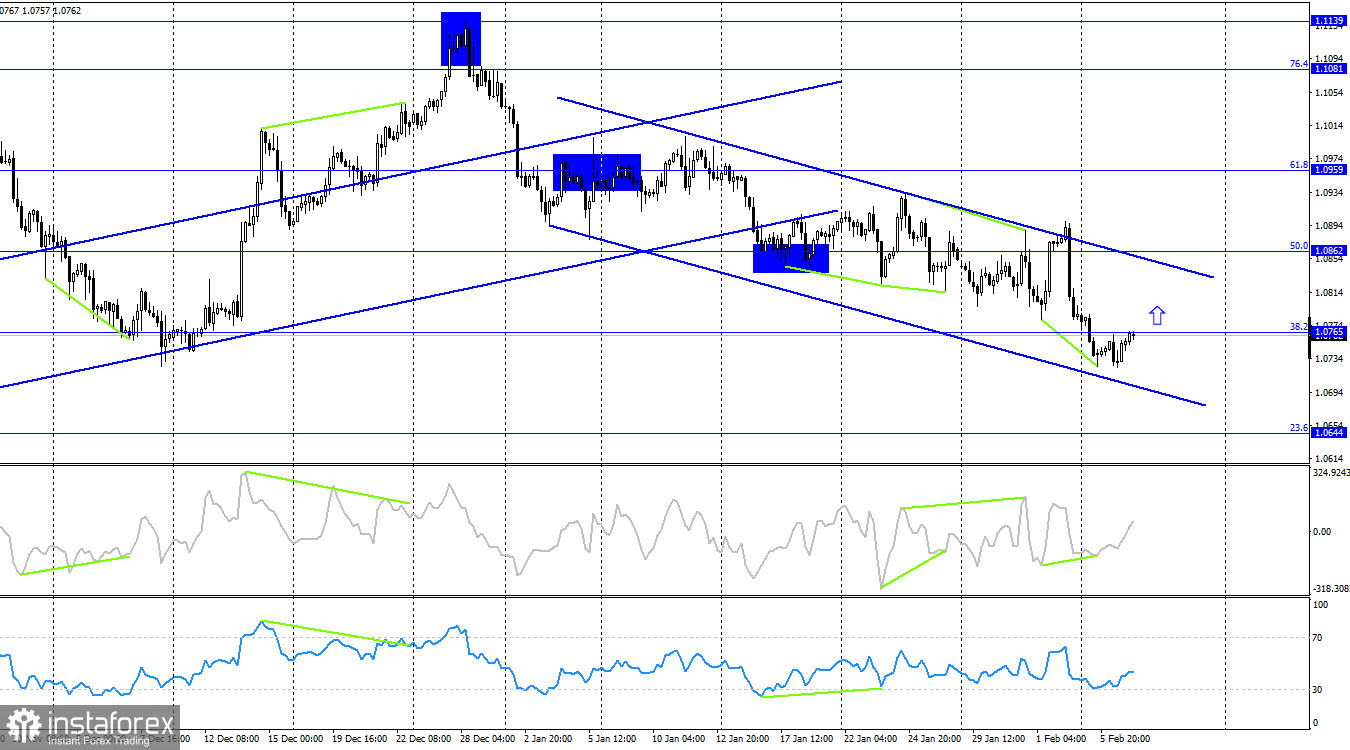Click the 1.0934 price axis value
The width and height of the screenshot is (1350, 750).
[1329, 192]
